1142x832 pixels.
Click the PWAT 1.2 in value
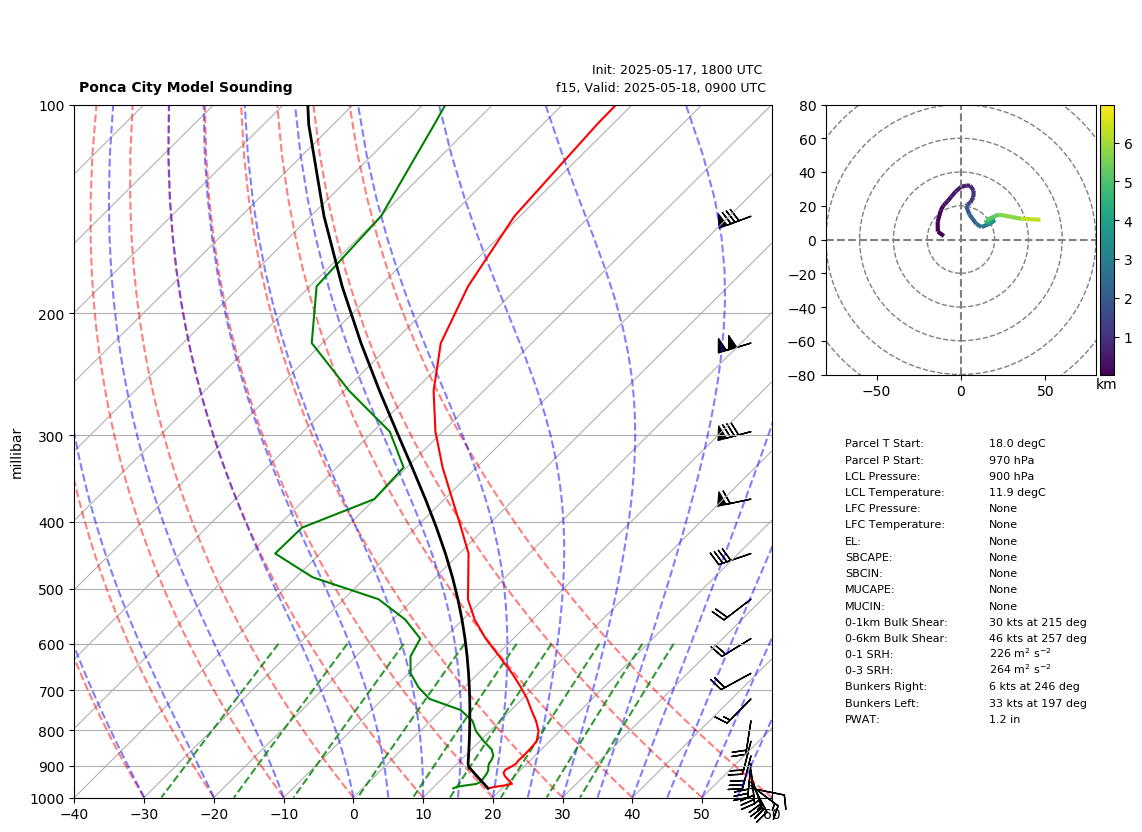1004,719
